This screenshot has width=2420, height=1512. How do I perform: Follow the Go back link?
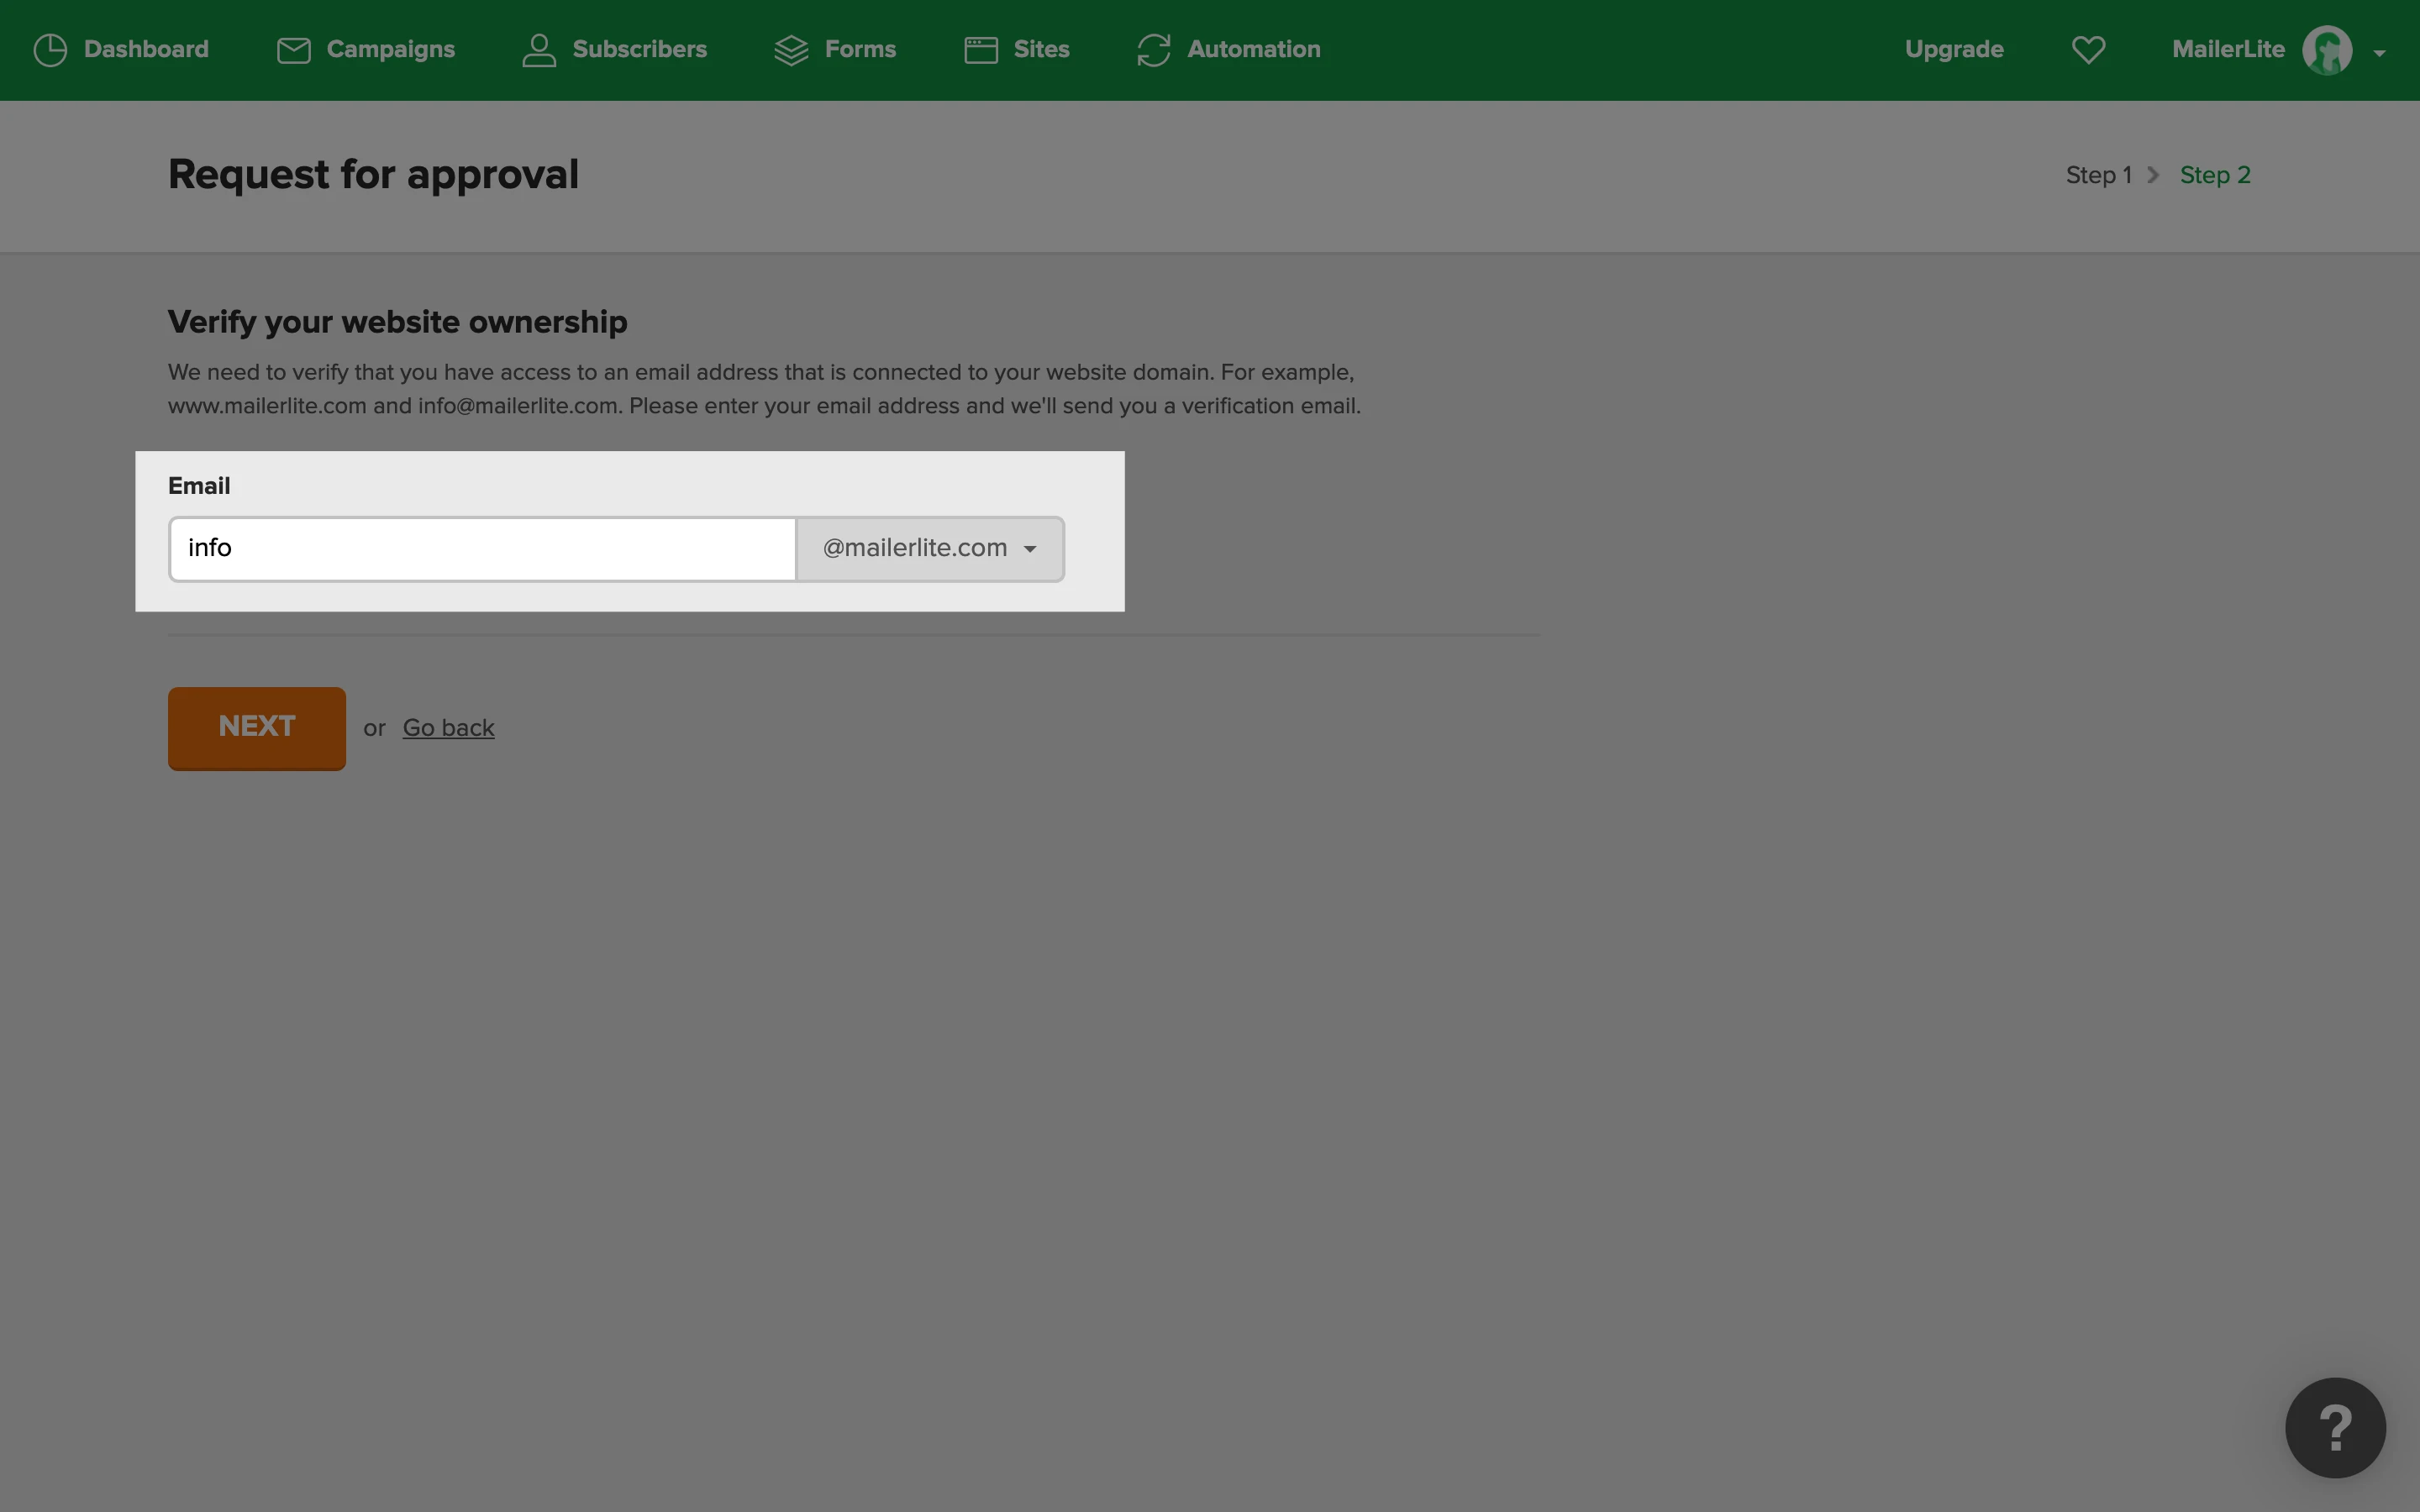[x=448, y=728]
